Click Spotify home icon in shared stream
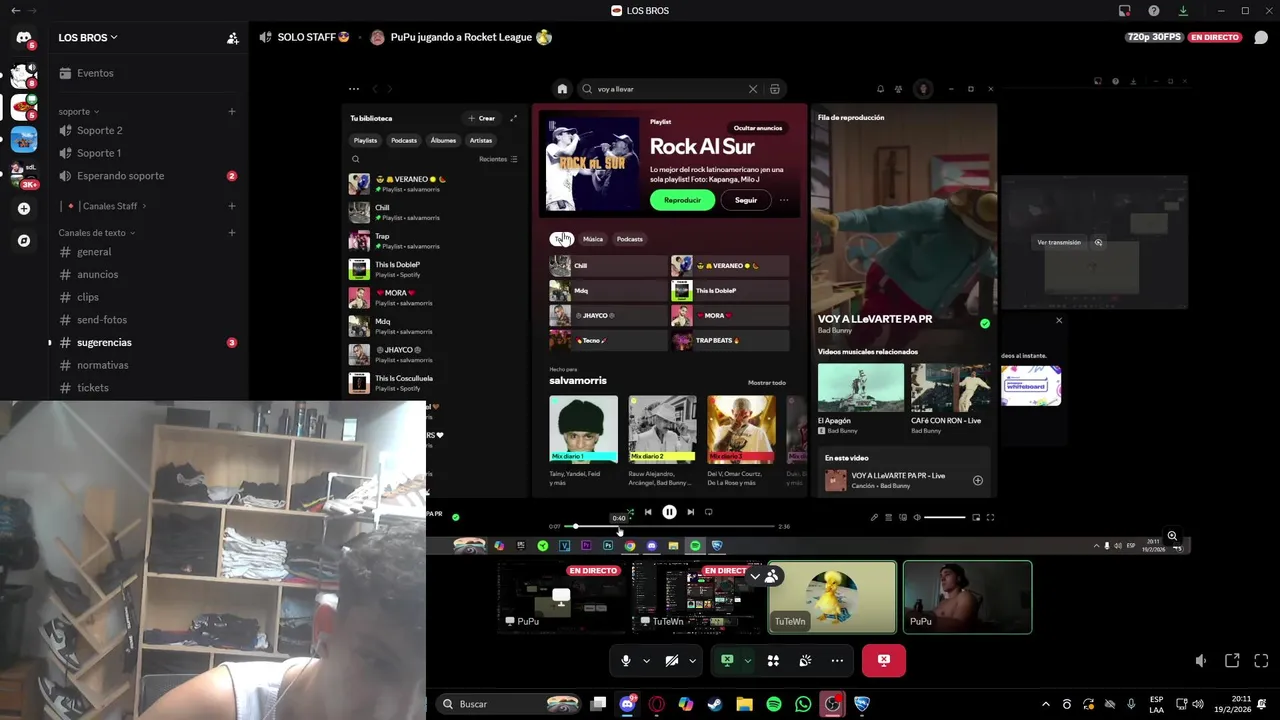 pos(562,89)
